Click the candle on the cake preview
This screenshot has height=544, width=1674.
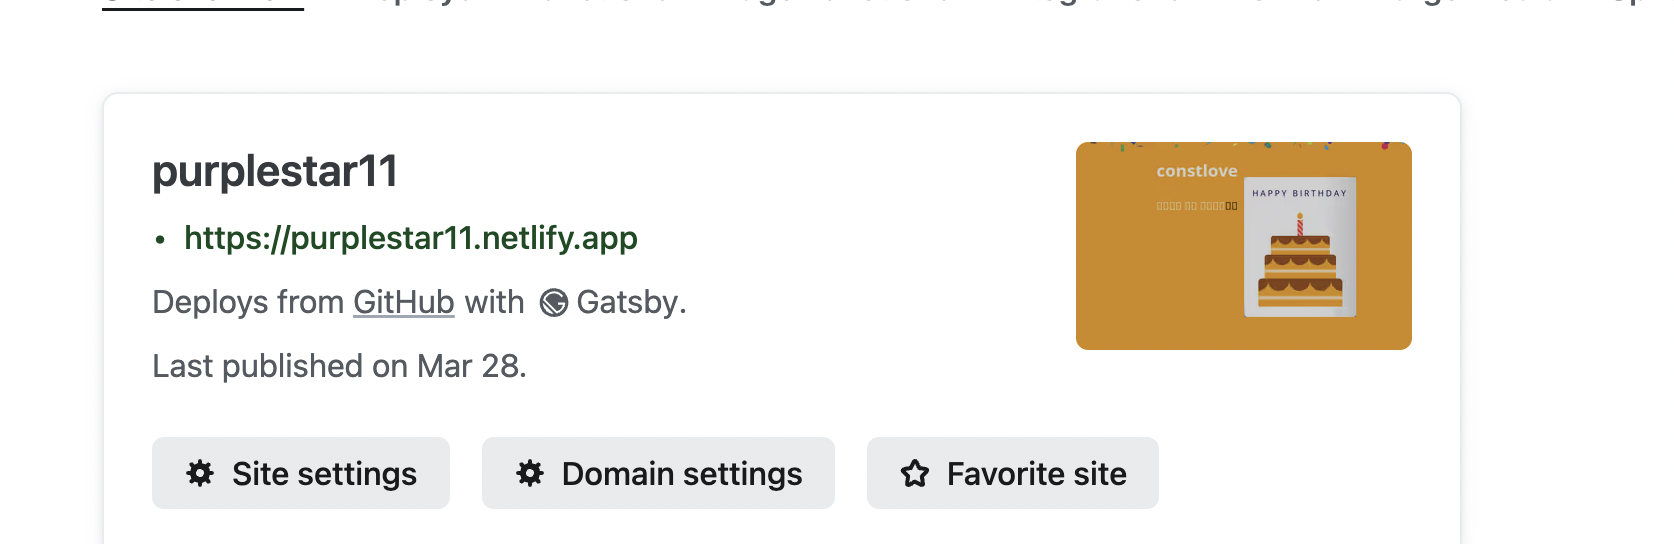pyautogui.click(x=1300, y=224)
